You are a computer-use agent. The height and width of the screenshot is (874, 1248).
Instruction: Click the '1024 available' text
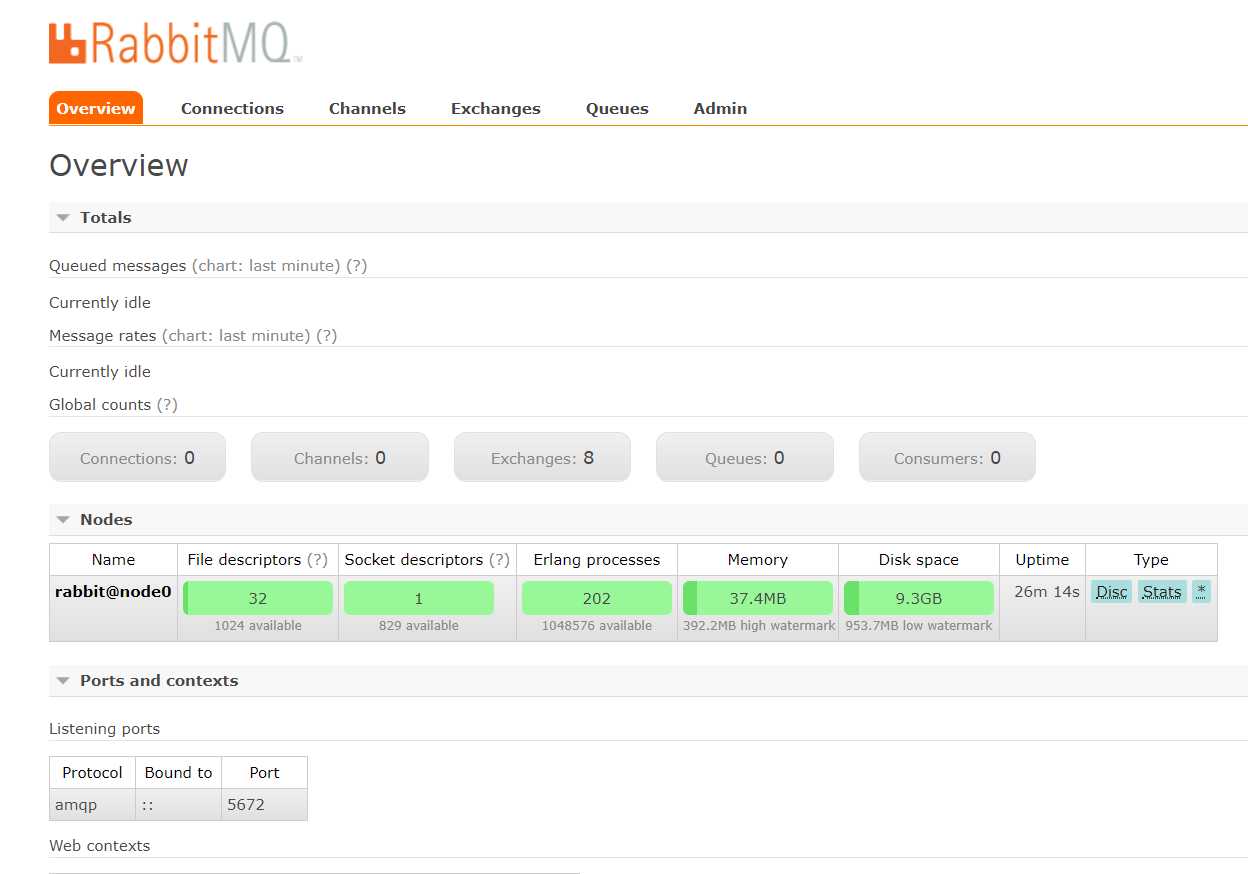(258, 625)
